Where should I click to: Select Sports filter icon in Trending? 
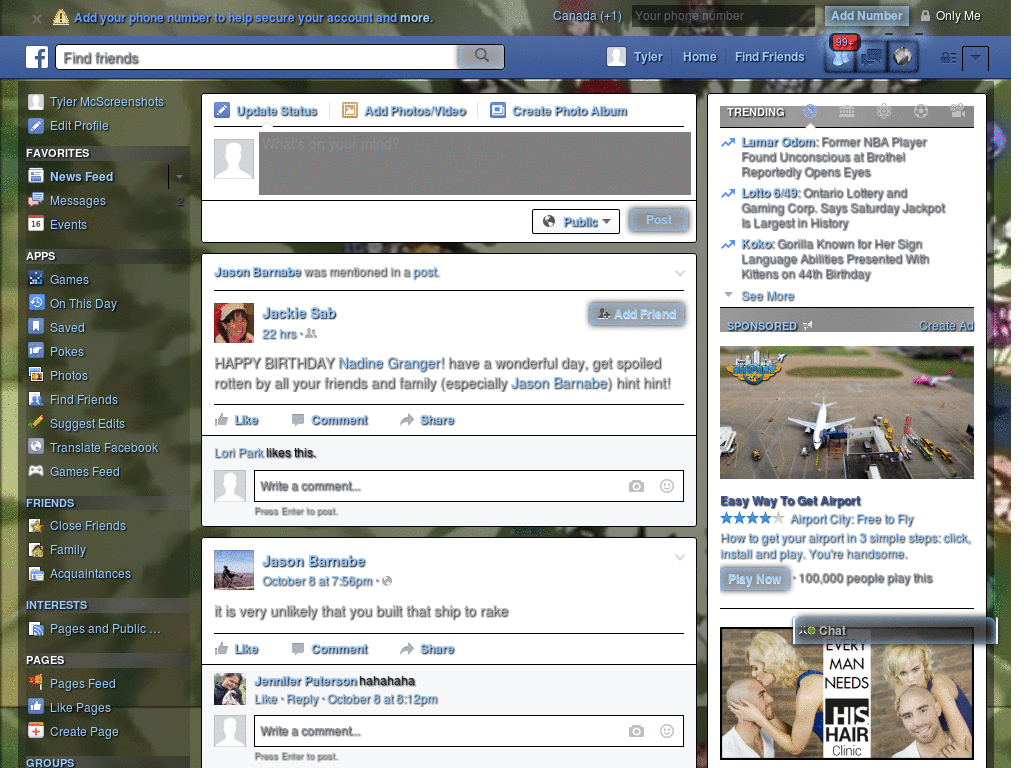(x=921, y=111)
